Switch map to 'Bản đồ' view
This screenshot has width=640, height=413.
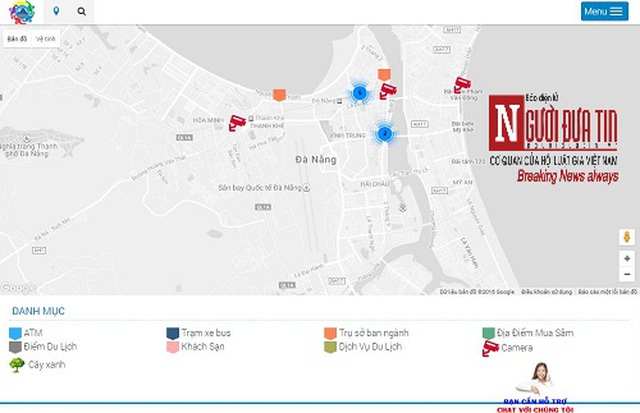click(17, 39)
